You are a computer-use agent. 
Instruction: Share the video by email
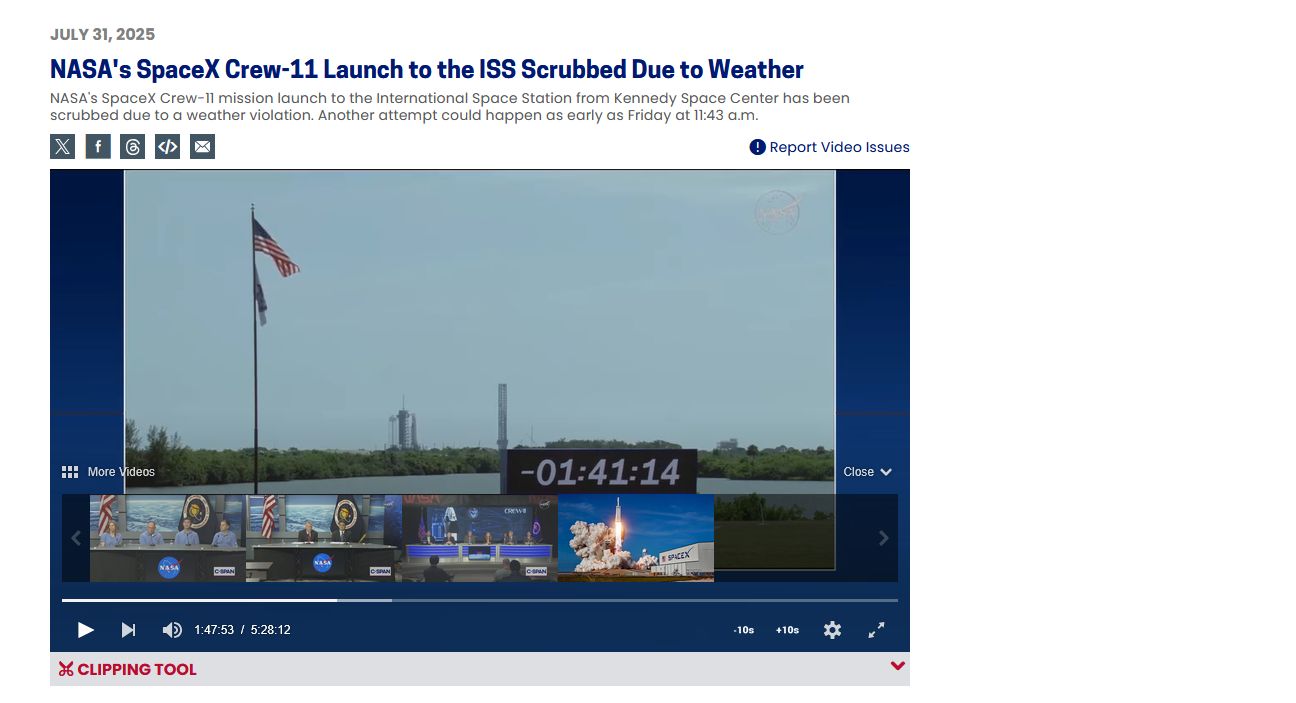point(202,147)
